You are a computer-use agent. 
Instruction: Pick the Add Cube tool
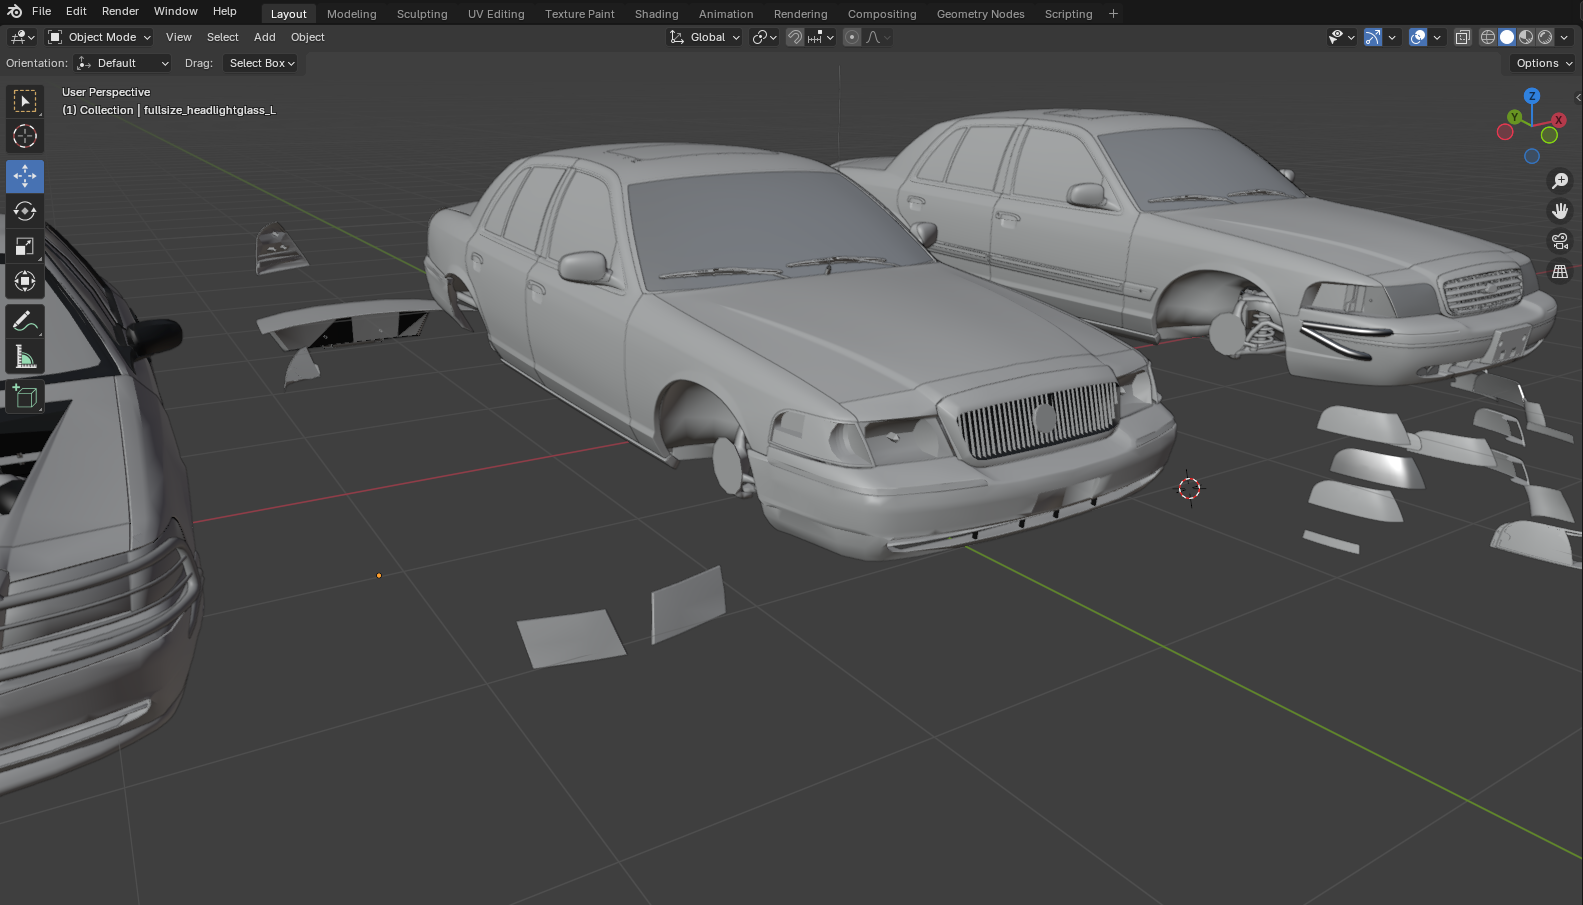(x=25, y=397)
